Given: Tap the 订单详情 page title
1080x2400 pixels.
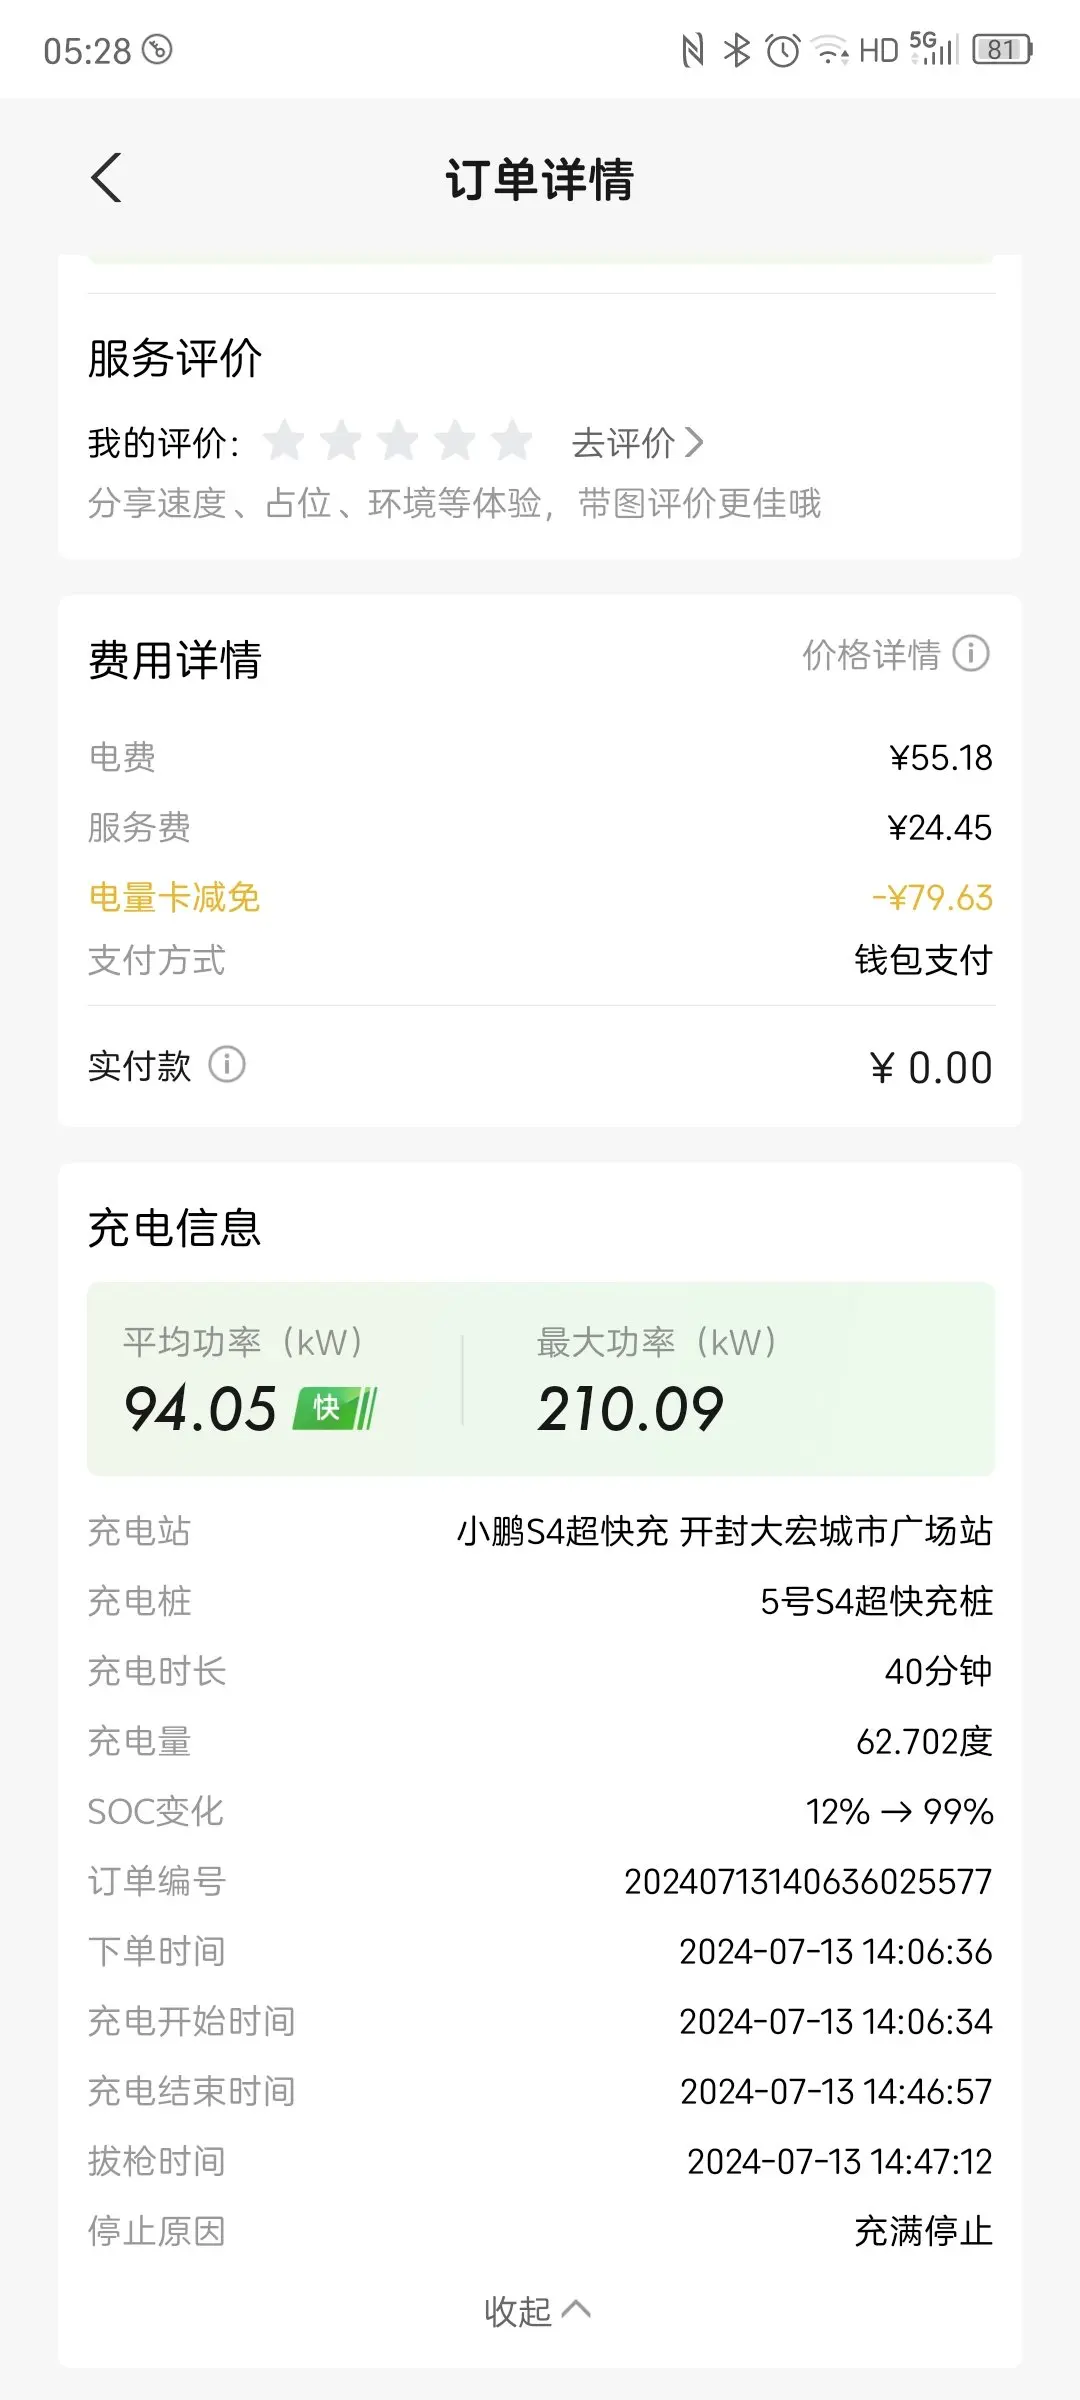Looking at the screenshot, I should (540, 180).
